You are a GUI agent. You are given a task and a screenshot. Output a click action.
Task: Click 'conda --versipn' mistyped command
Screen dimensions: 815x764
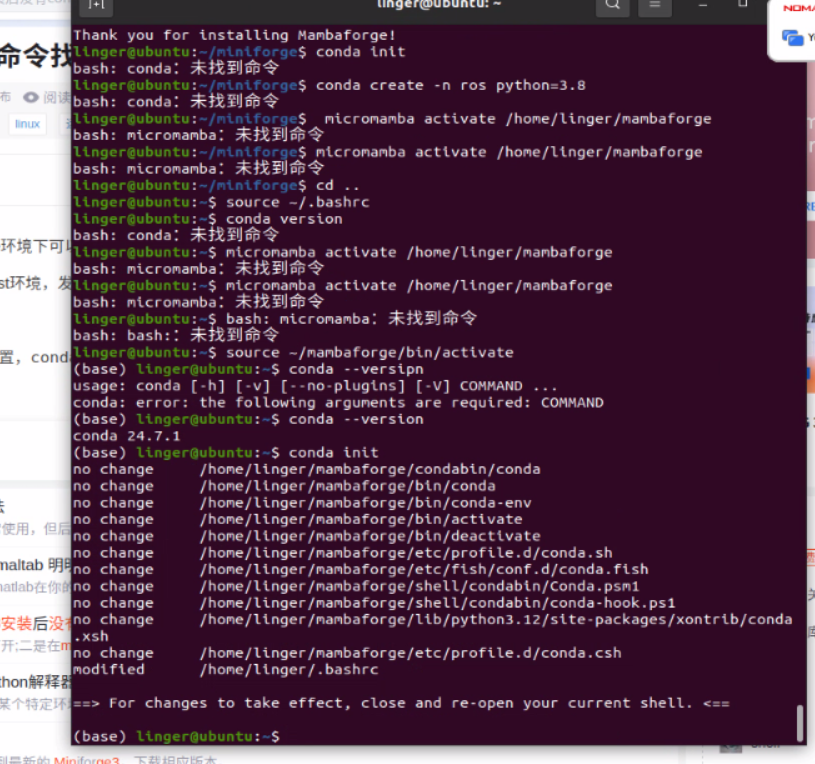tap(356, 369)
